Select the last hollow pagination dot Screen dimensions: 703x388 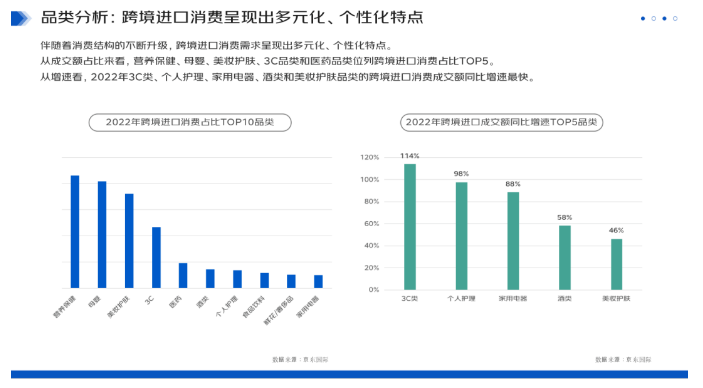click(675, 18)
